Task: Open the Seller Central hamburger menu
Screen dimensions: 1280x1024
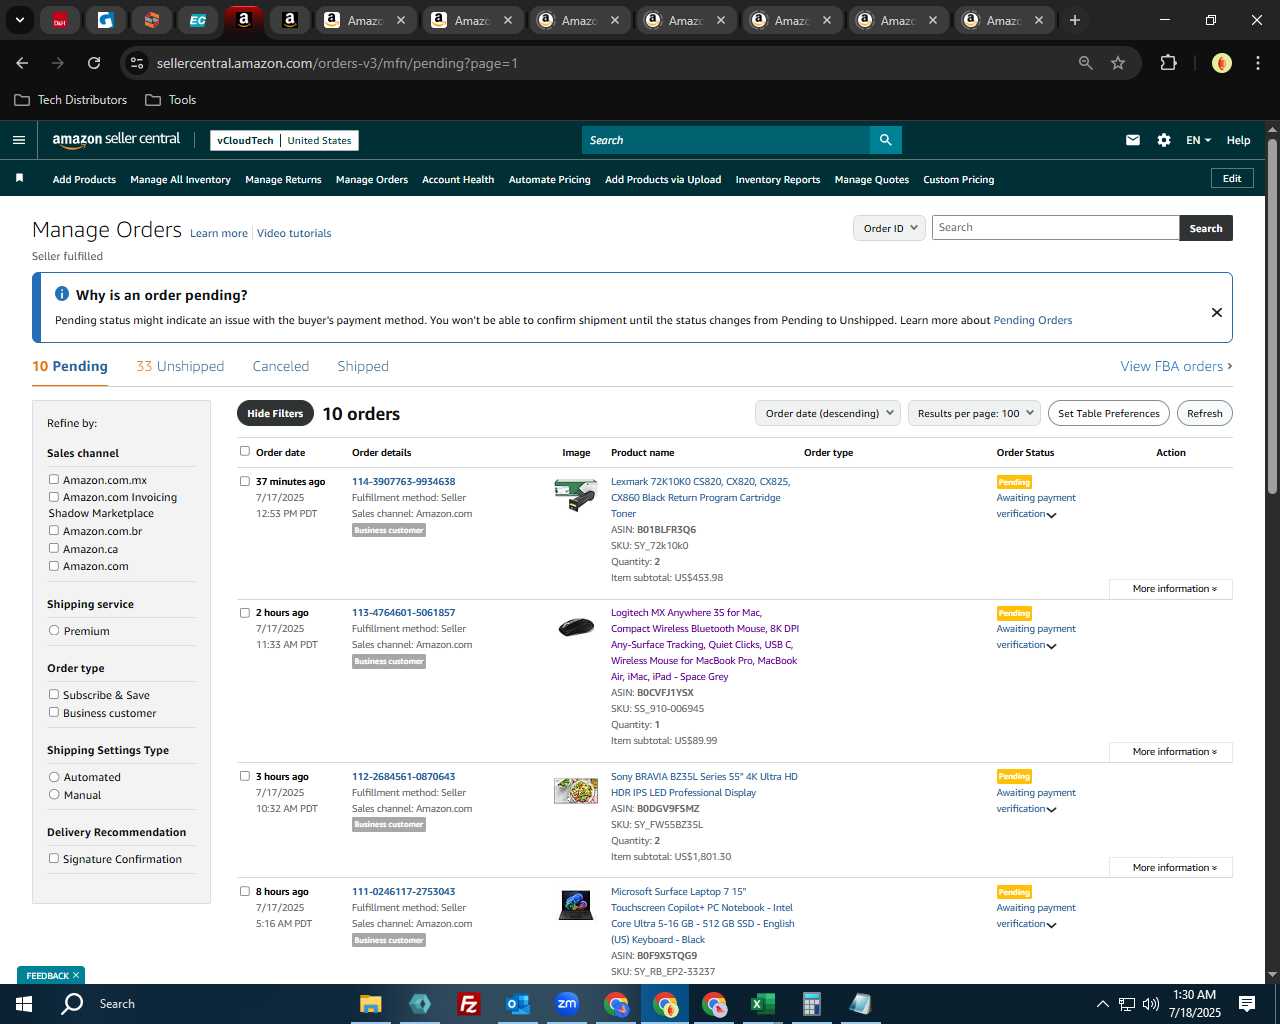Action: pos(19,140)
